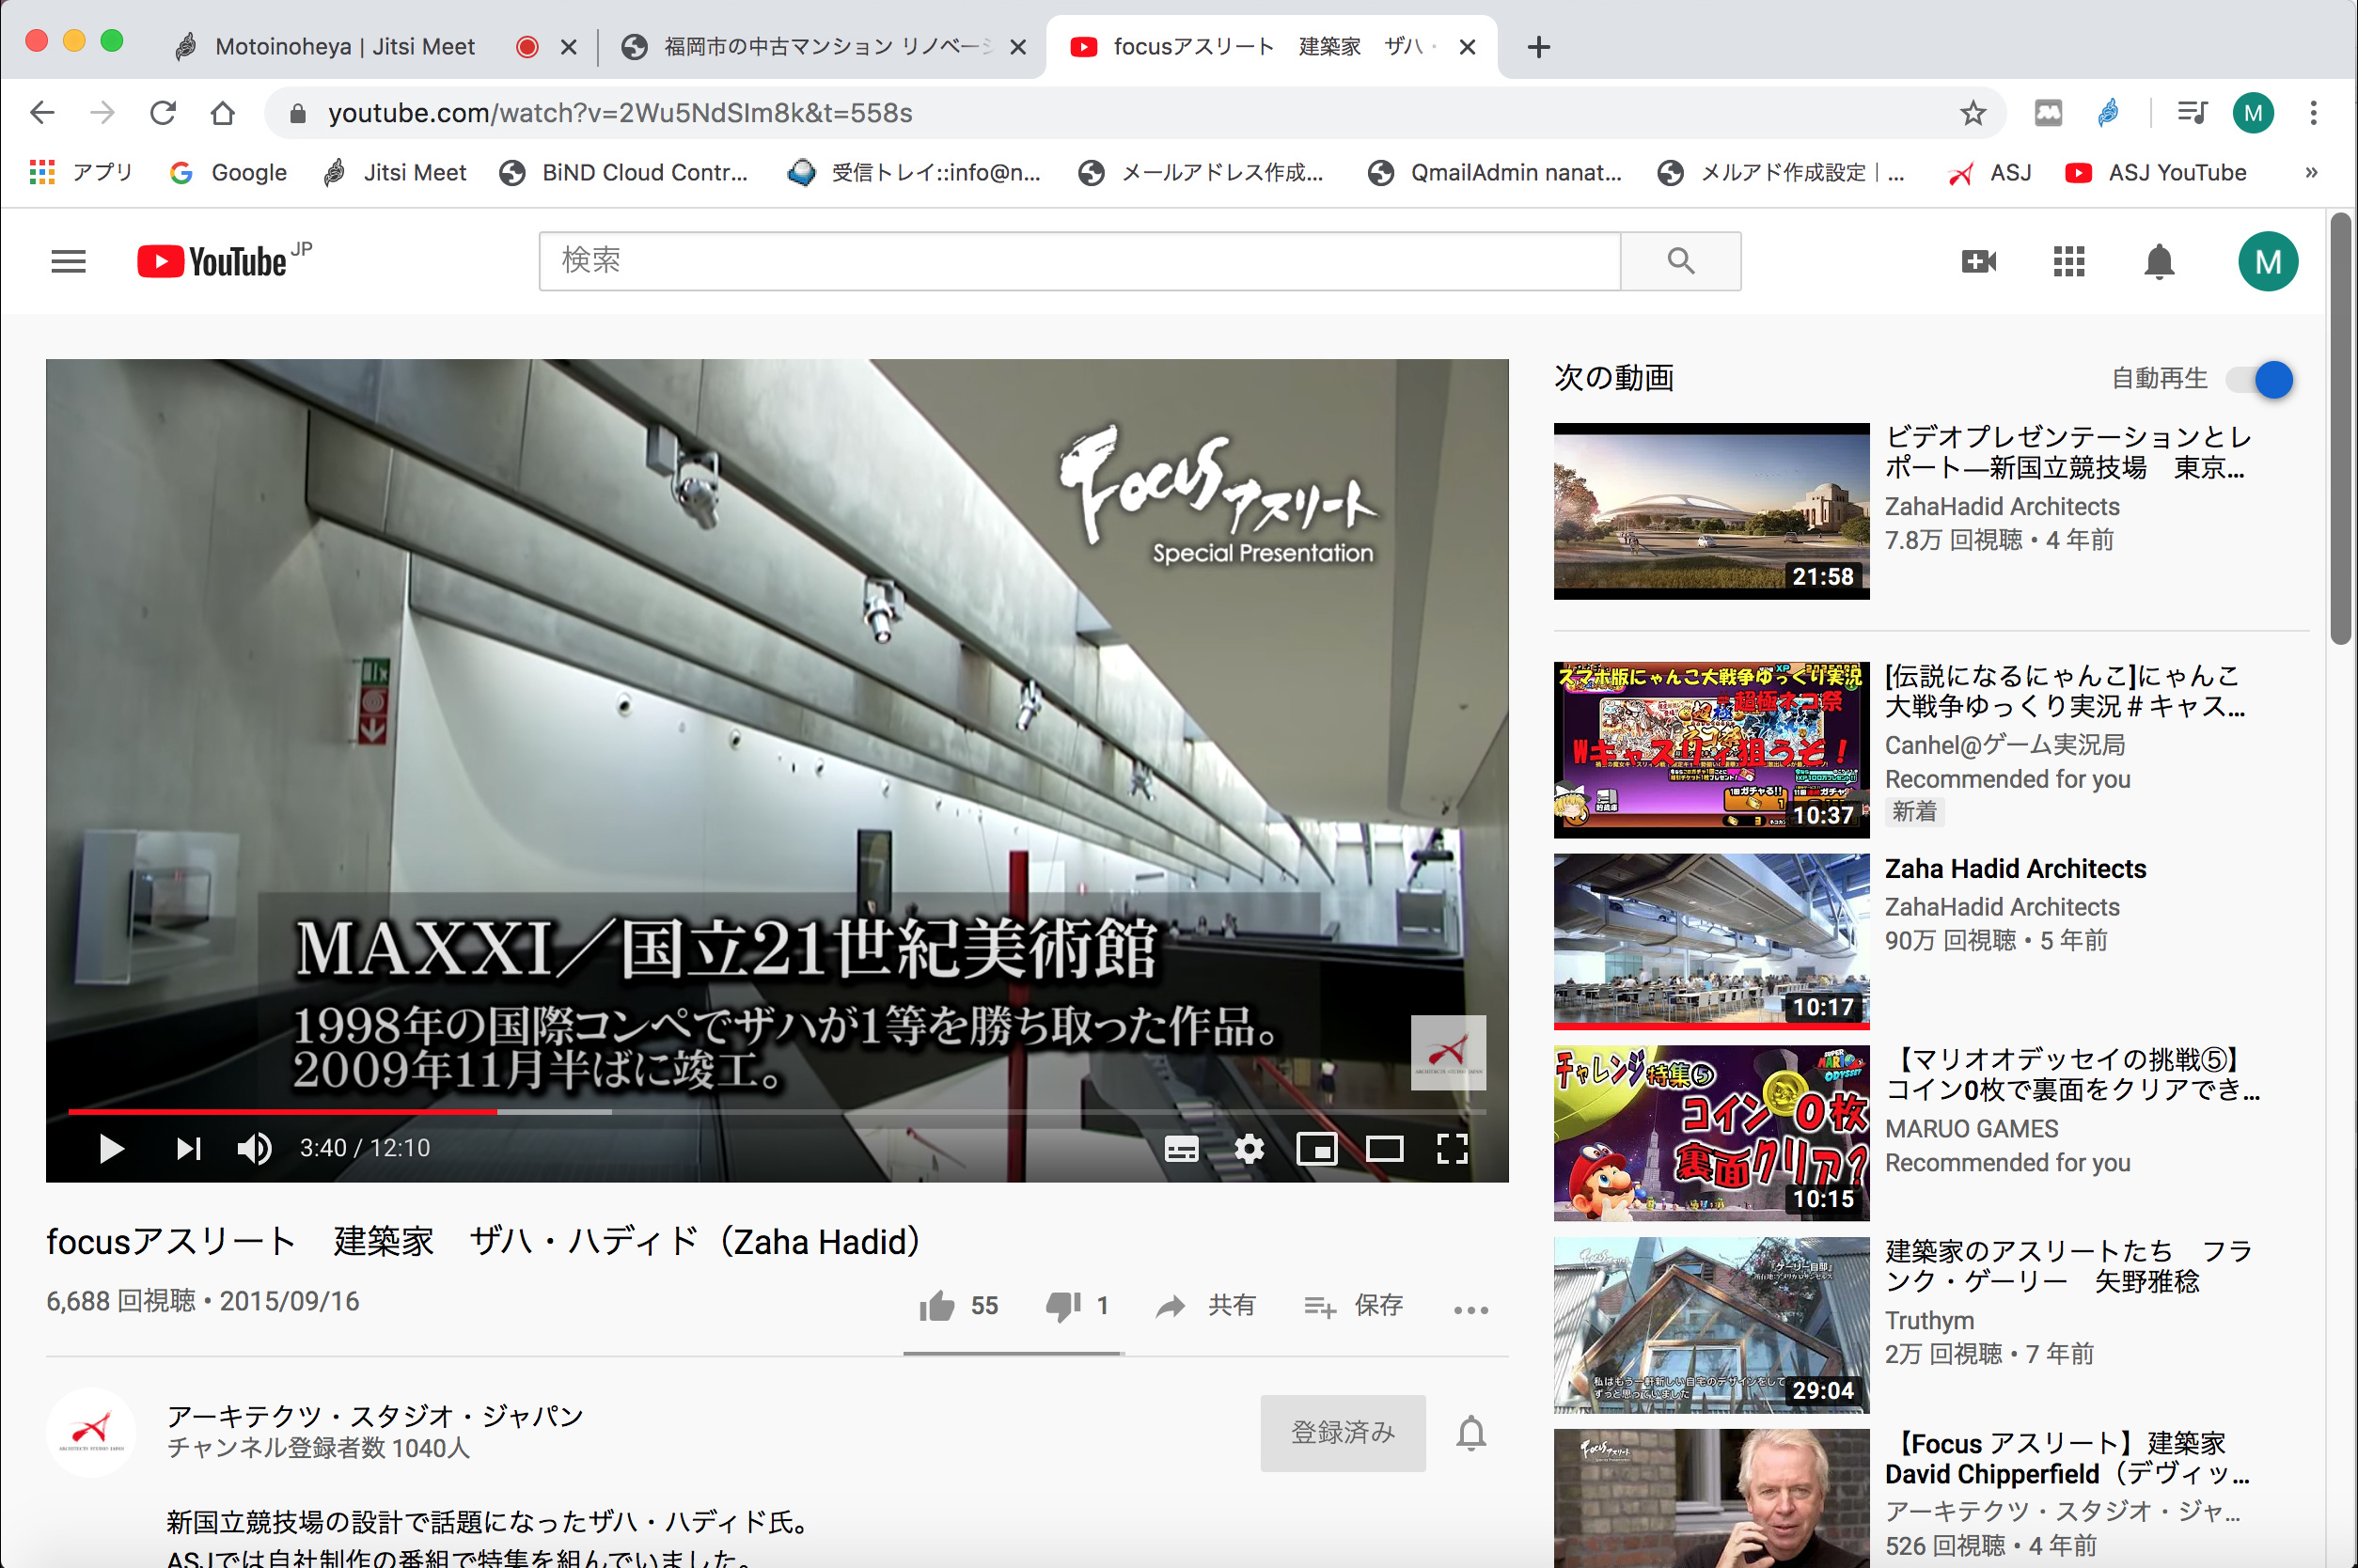Close the Jitsi Meet tab
This screenshot has height=1568, width=2358.
[568, 47]
